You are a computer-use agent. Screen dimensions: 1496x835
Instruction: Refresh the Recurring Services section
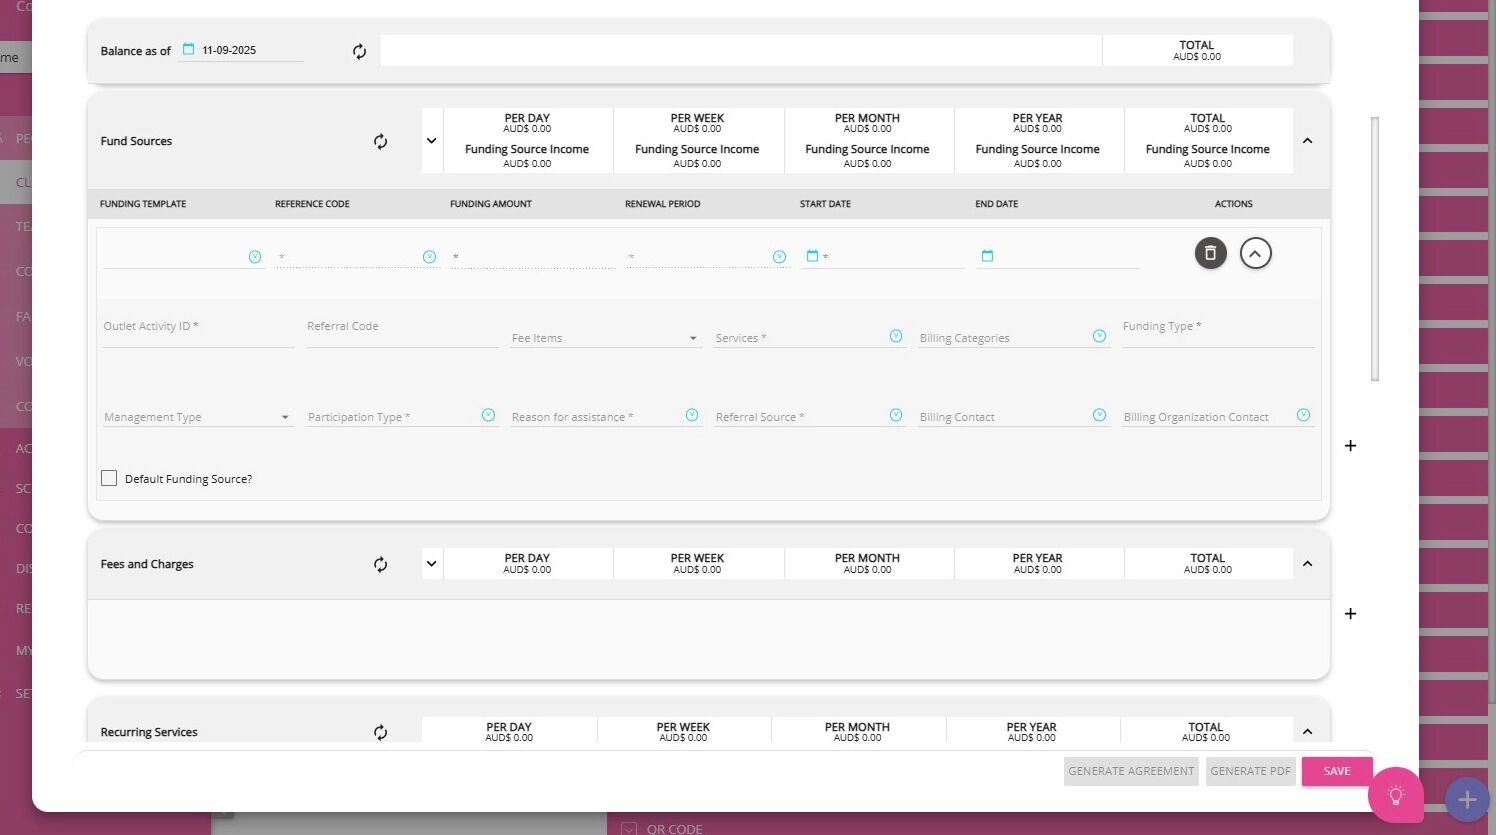pos(381,733)
